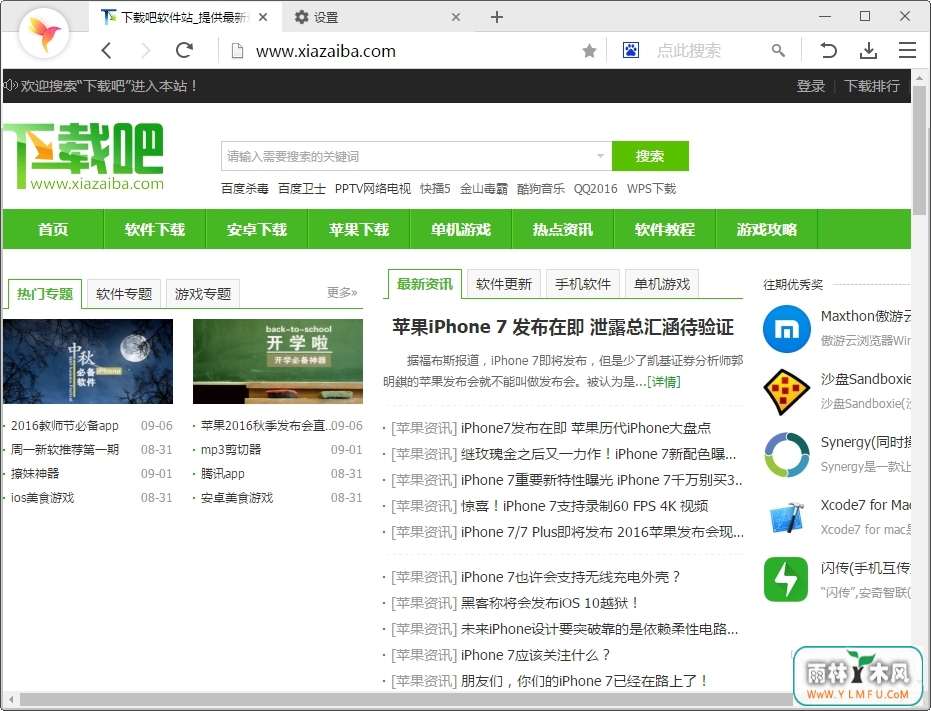Open the browser hamburger menu
This screenshot has width=931, height=711.
[x=907, y=50]
